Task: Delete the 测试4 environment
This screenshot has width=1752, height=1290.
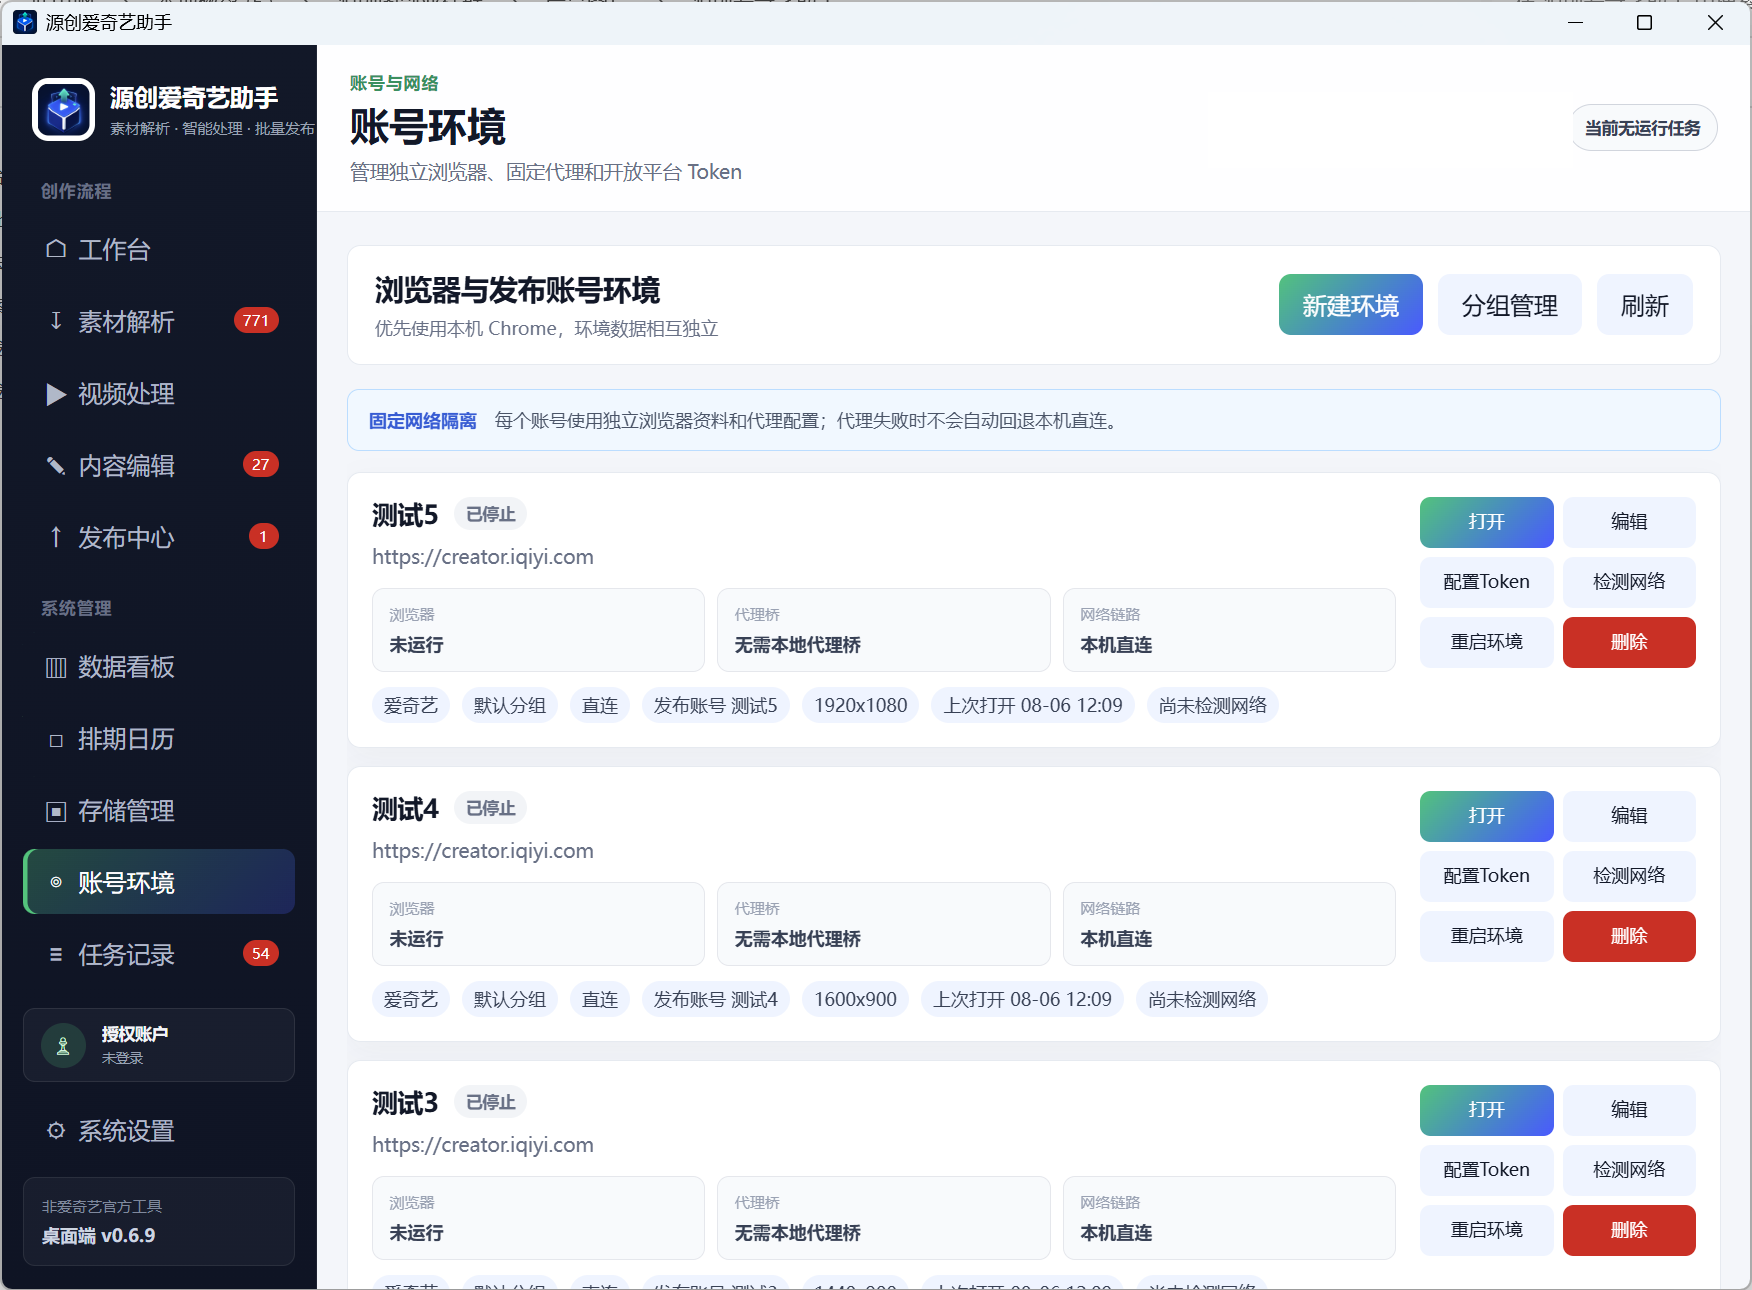Action: click(x=1629, y=936)
